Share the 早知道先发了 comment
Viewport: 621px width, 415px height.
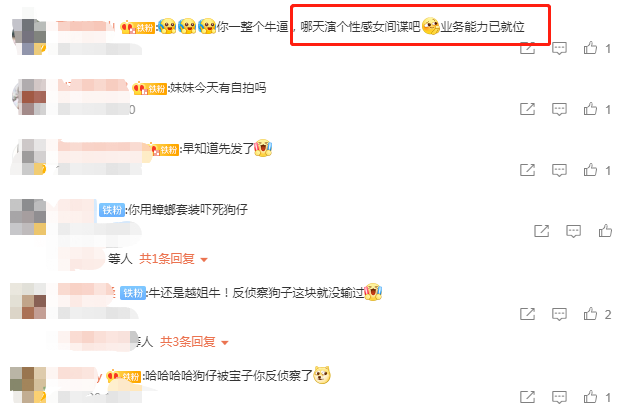click(x=527, y=170)
